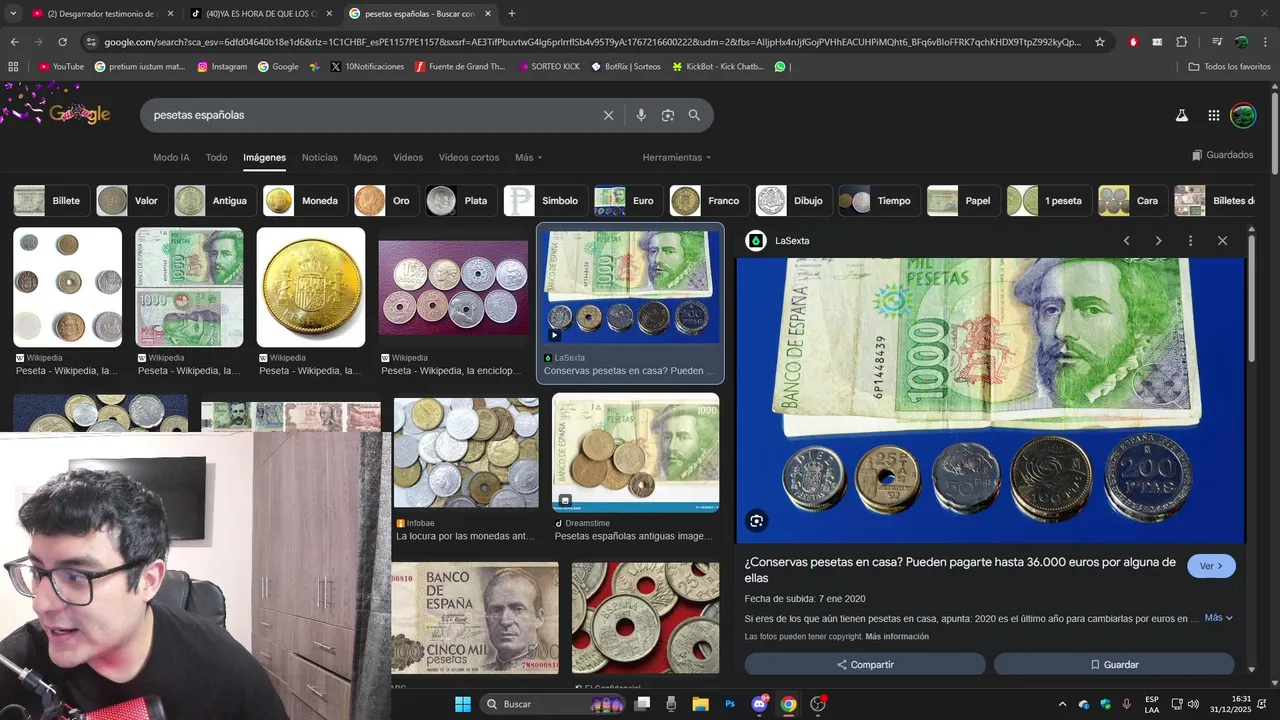Click the 'Más información' copyright link
Screen dimensions: 1280x720
[x=897, y=637]
